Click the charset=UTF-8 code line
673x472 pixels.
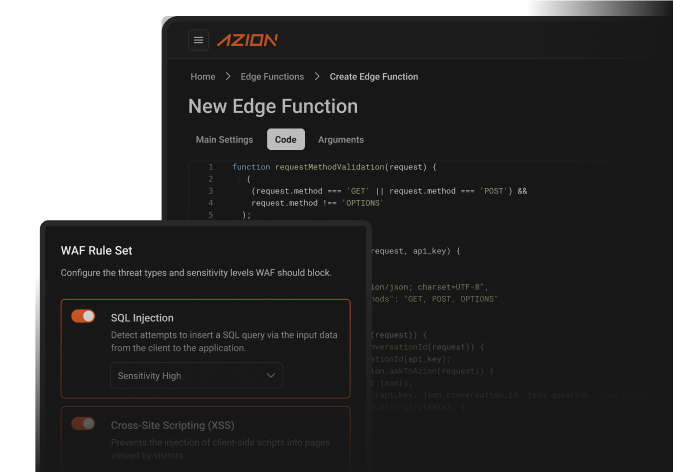(429, 287)
